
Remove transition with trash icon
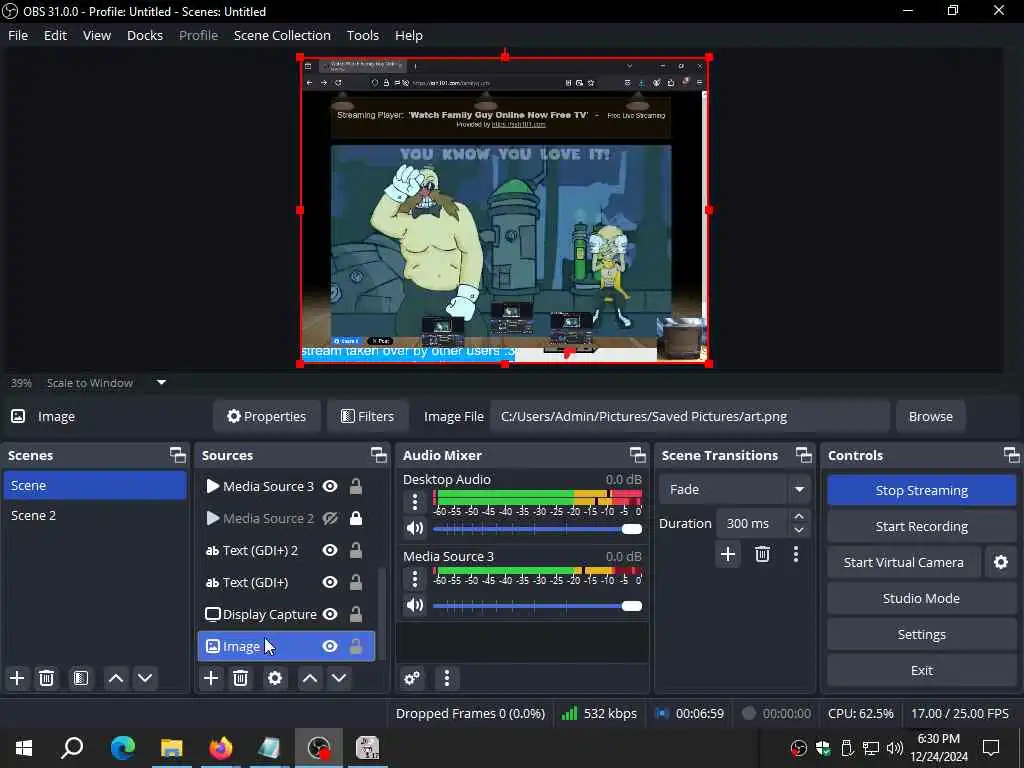tap(762, 554)
